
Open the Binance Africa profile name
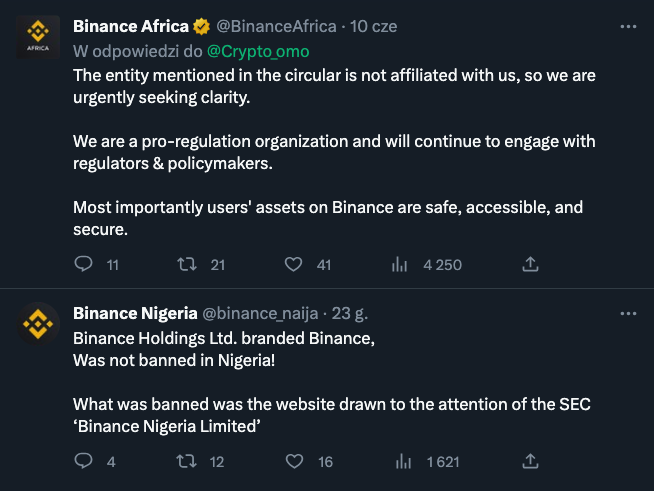coord(130,26)
